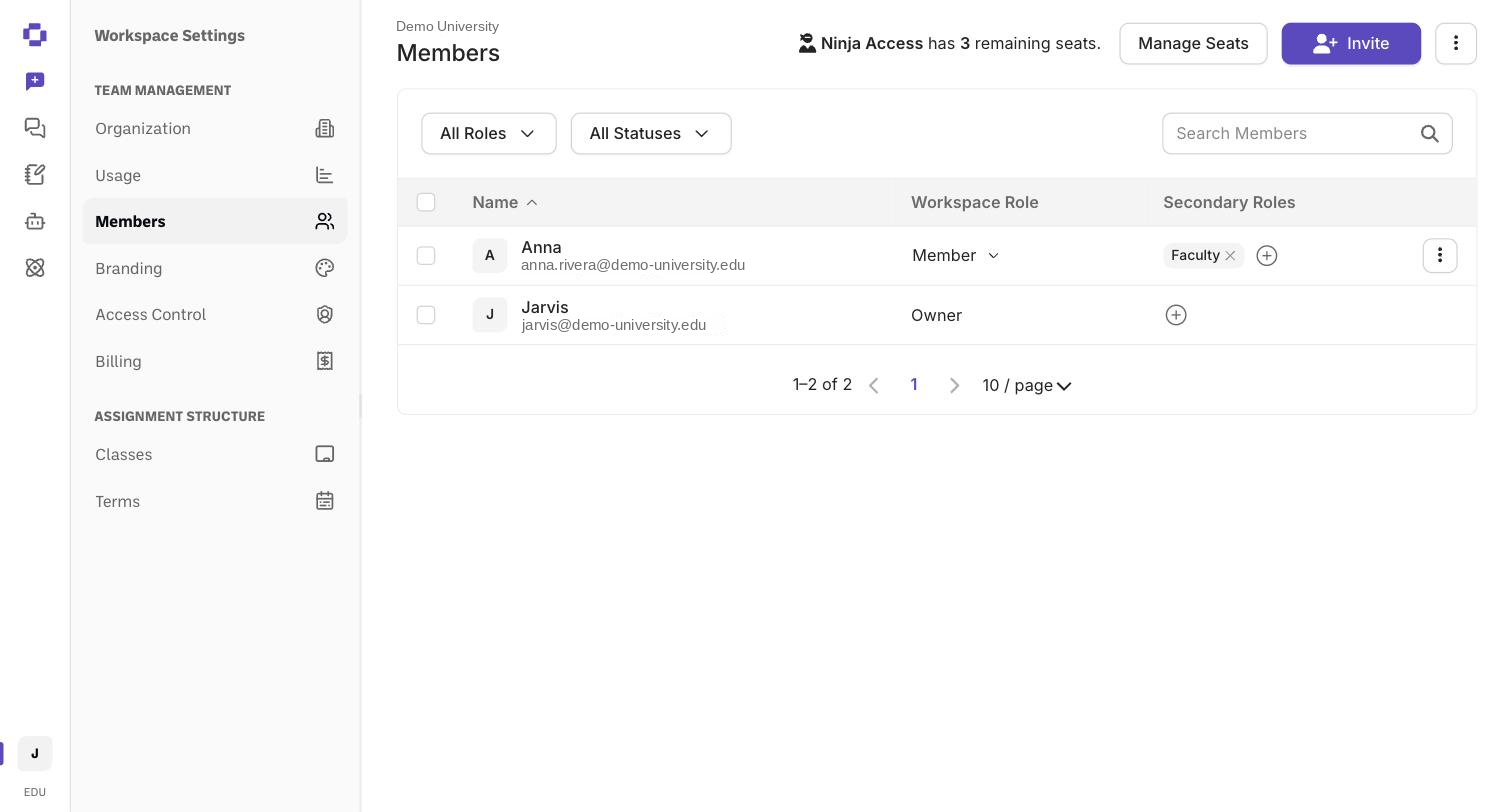1512x812 pixels.
Task: Select all members with header checkbox
Action: click(x=426, y=202)
